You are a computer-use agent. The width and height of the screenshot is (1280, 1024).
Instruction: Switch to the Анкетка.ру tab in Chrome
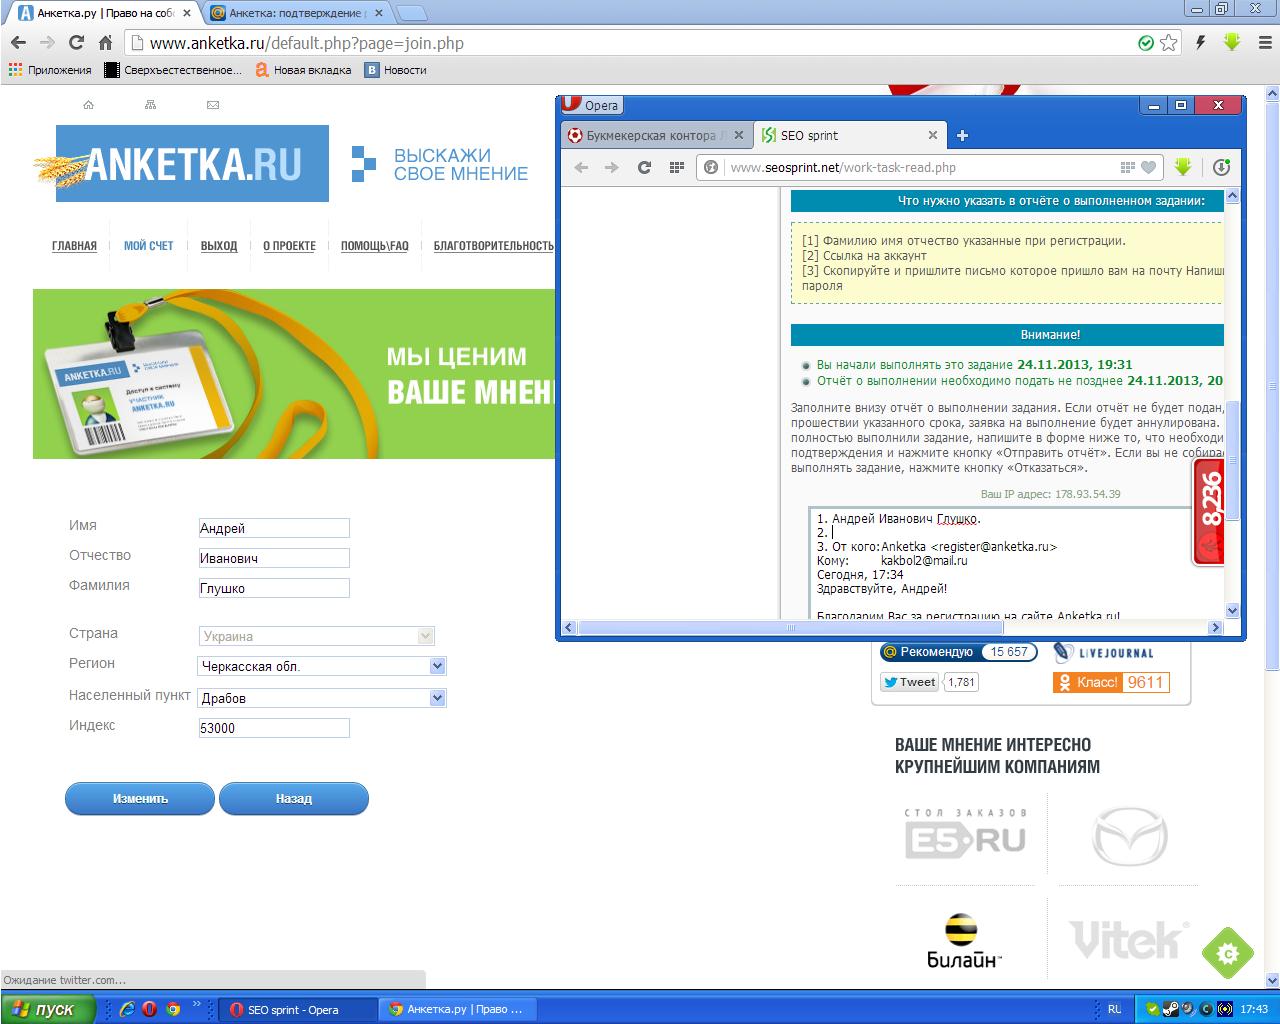105,14
